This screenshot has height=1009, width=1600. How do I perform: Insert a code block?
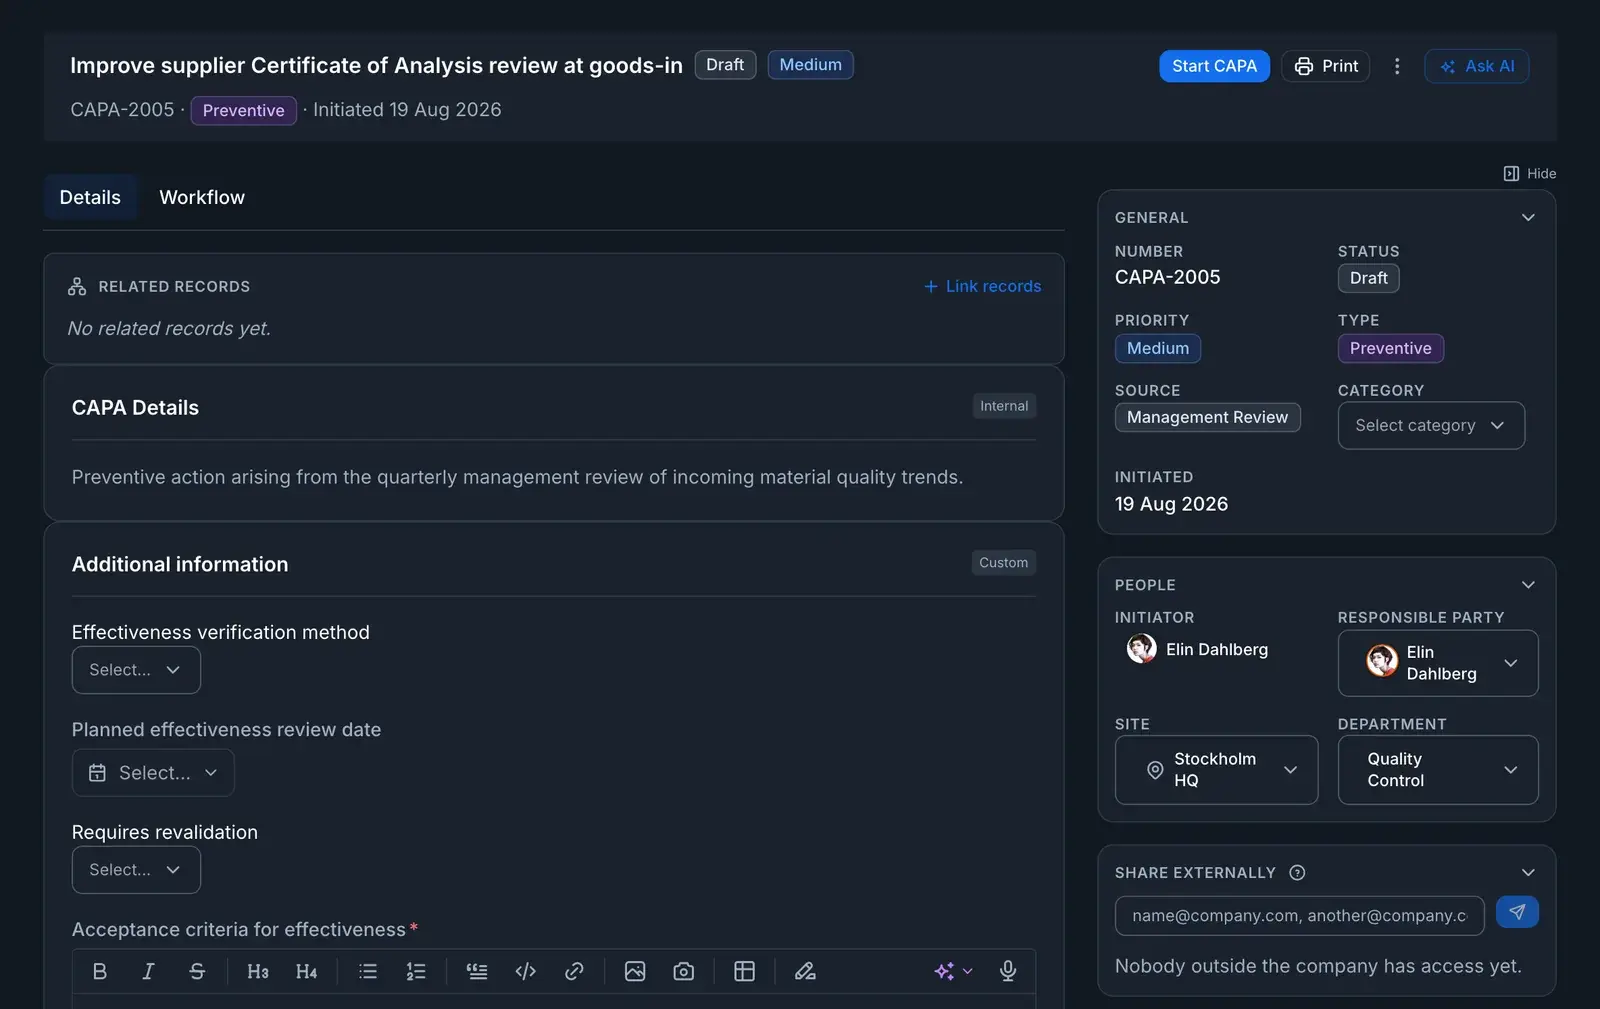(525, 971)
